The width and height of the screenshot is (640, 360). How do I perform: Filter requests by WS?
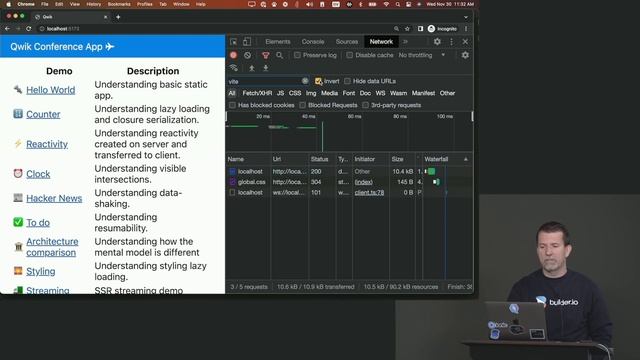(380, 93)
